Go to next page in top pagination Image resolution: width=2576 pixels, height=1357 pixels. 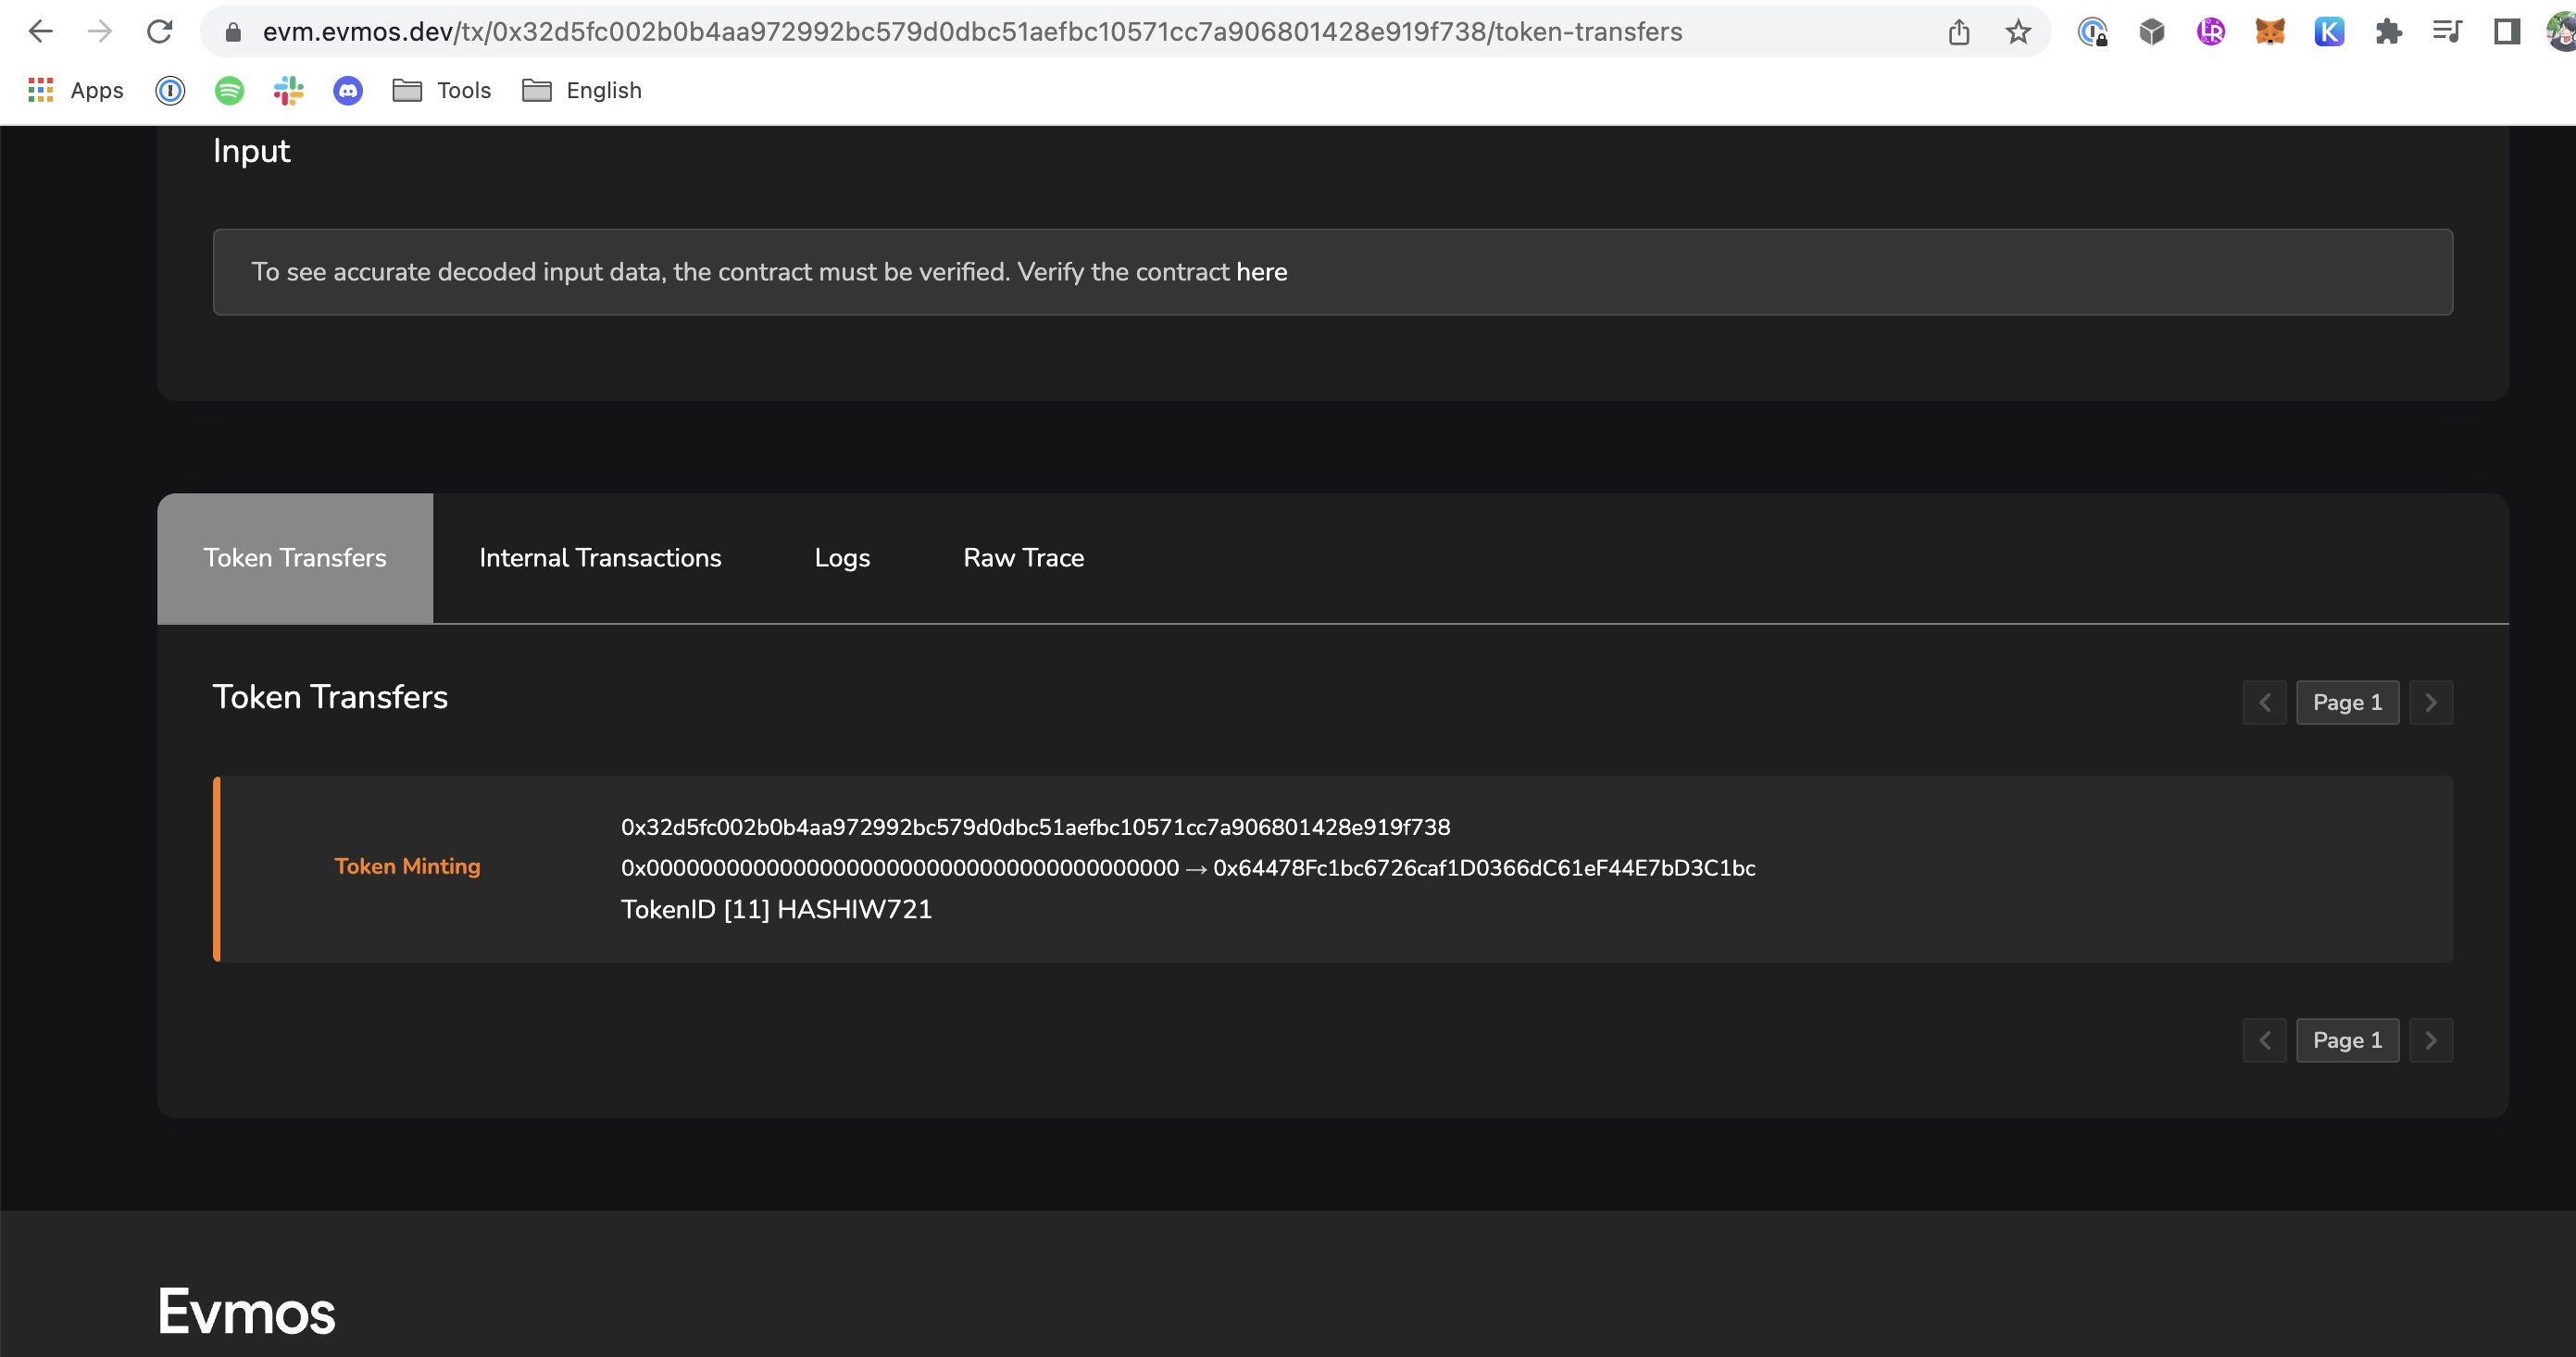point(2430,702)
